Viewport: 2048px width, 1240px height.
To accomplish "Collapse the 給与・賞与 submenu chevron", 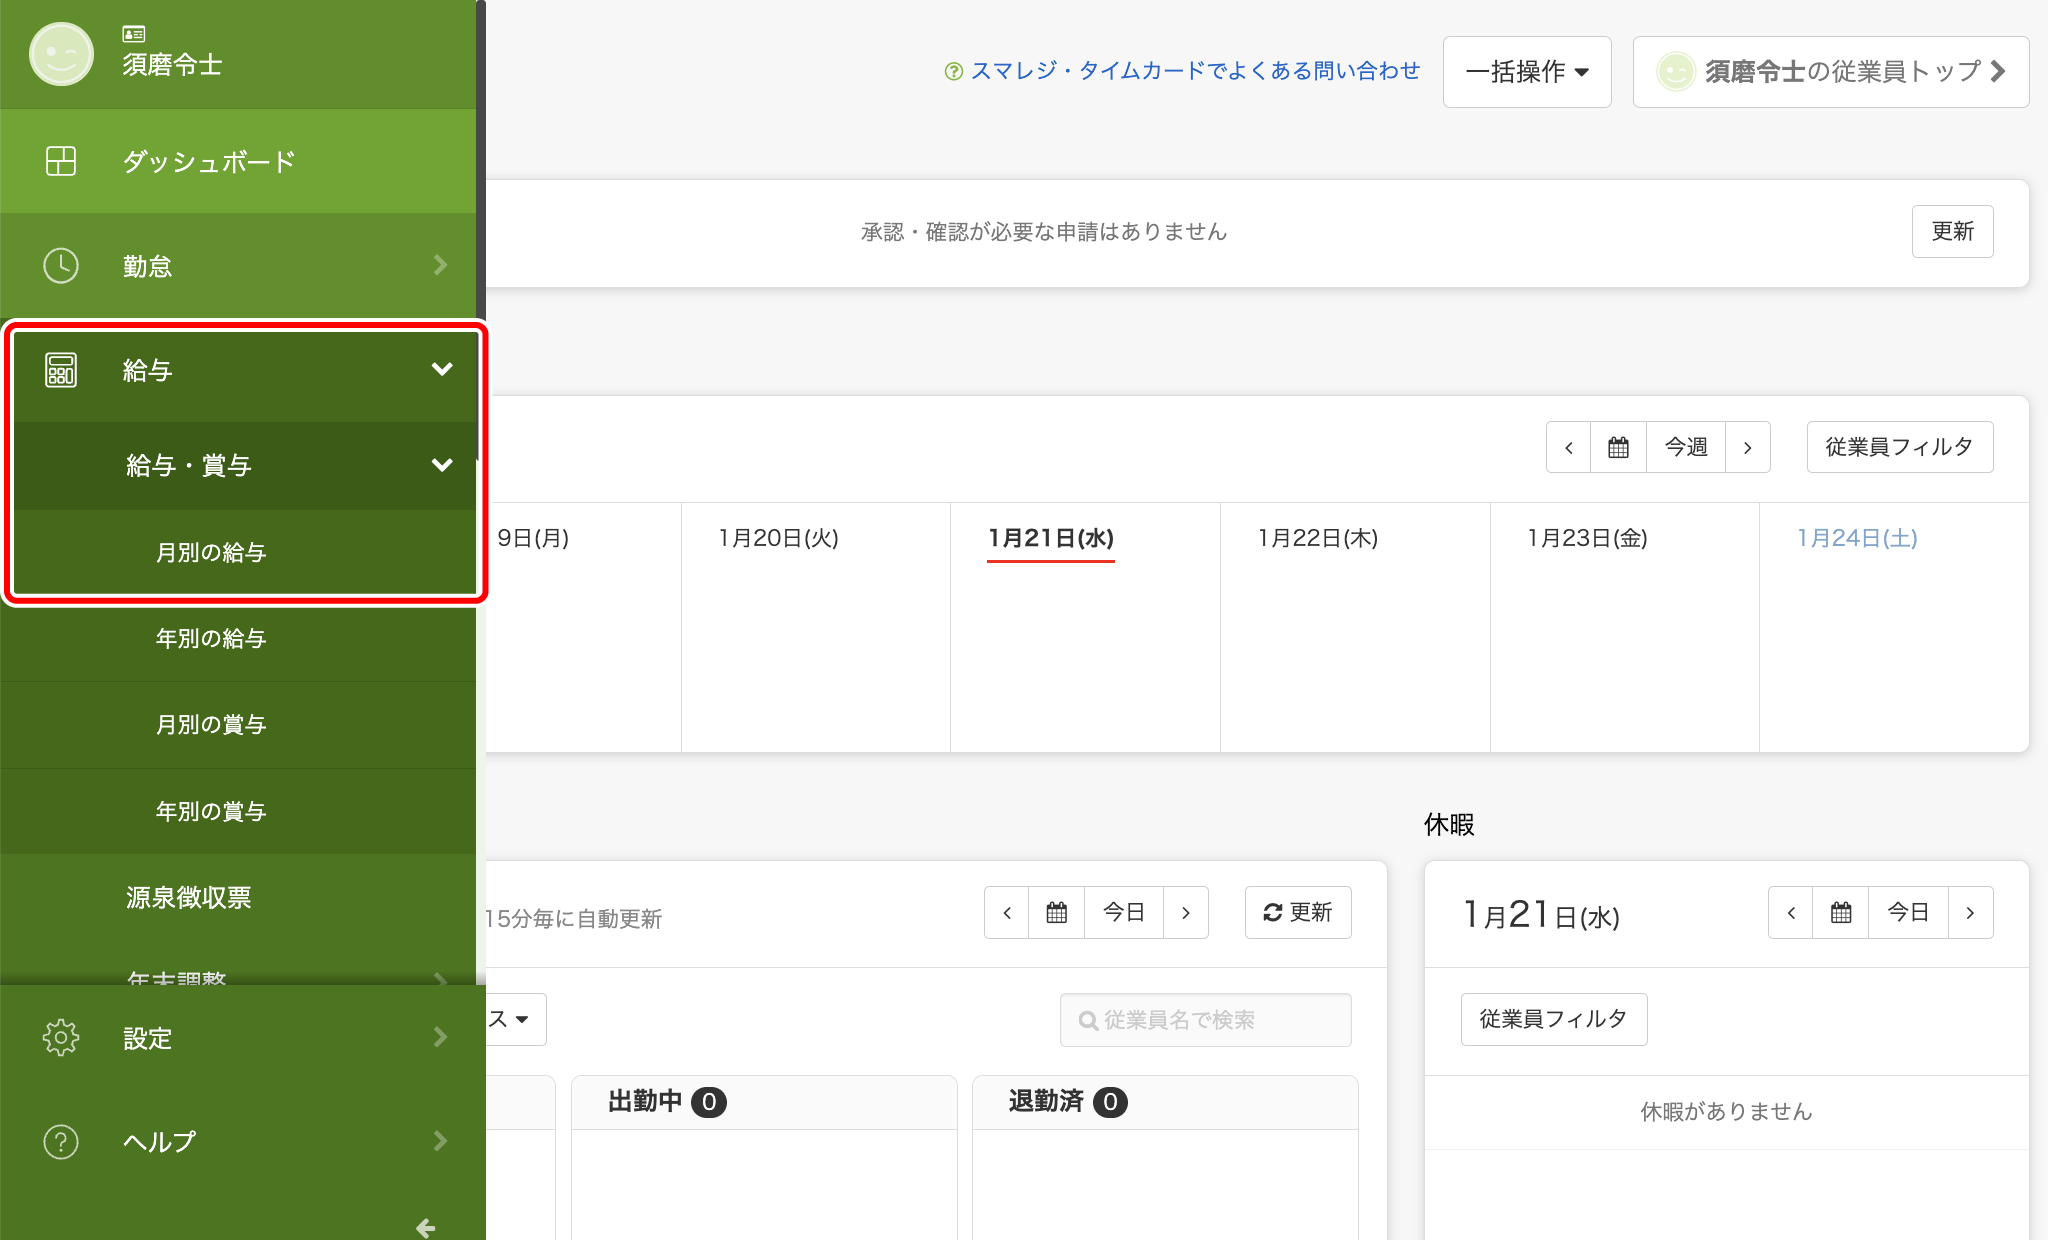I will tap(441, 465).
